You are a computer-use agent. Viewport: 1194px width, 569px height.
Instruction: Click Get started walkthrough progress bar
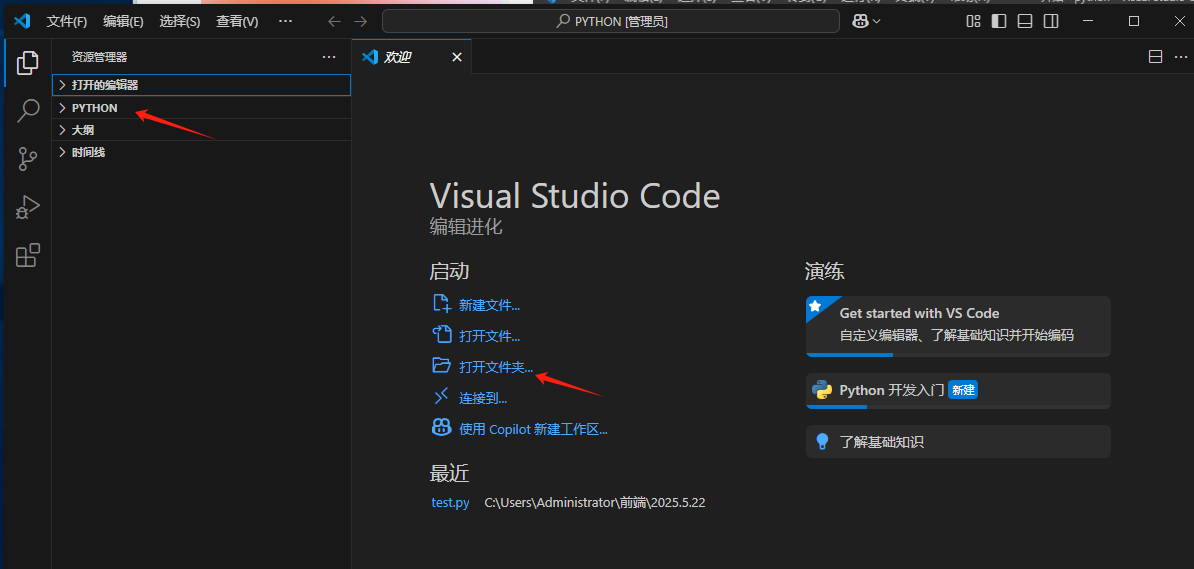click(x=958, y=354)
